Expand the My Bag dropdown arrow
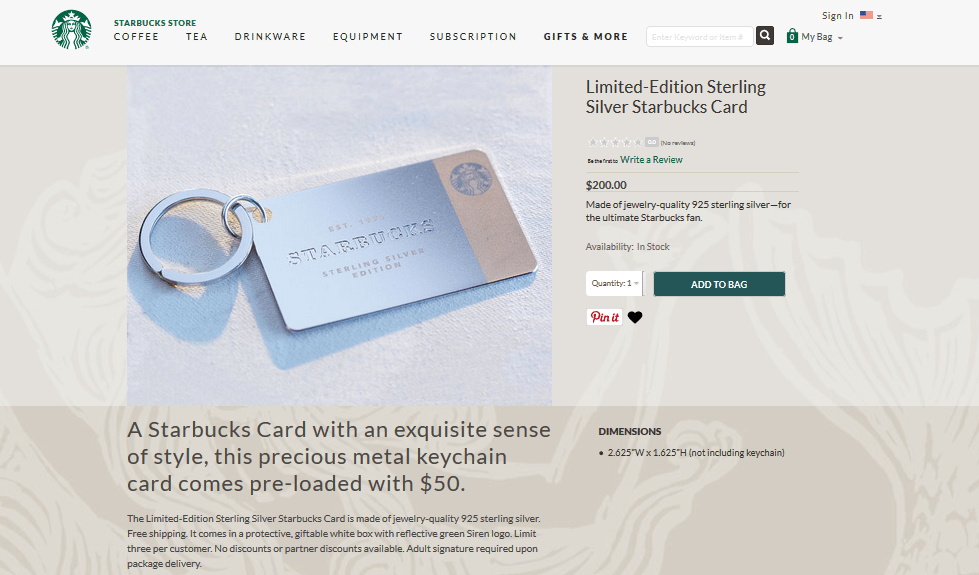The image size is (979, 575). (x=840, y=38)
